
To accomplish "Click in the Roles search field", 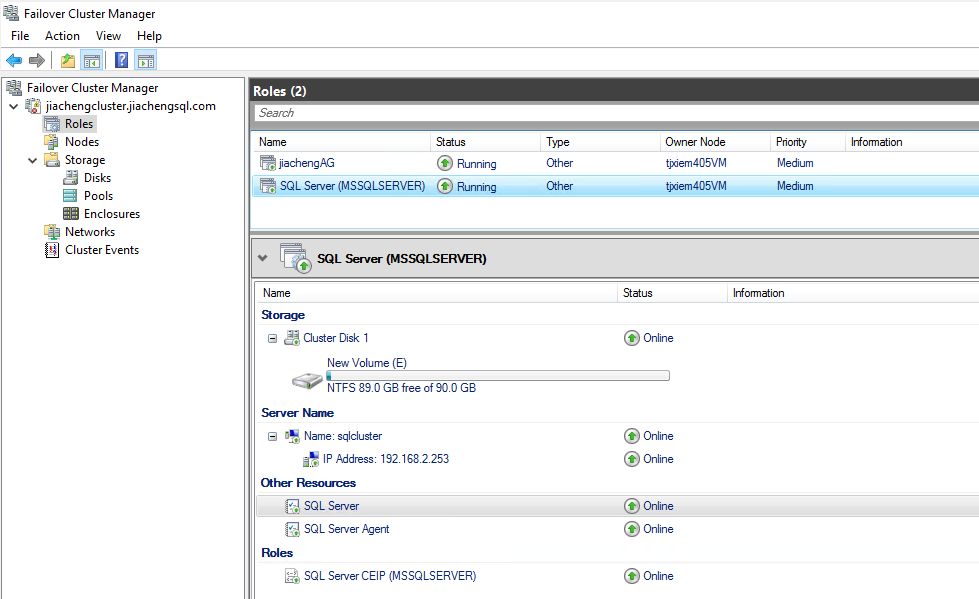I will (x=600, y=113).
